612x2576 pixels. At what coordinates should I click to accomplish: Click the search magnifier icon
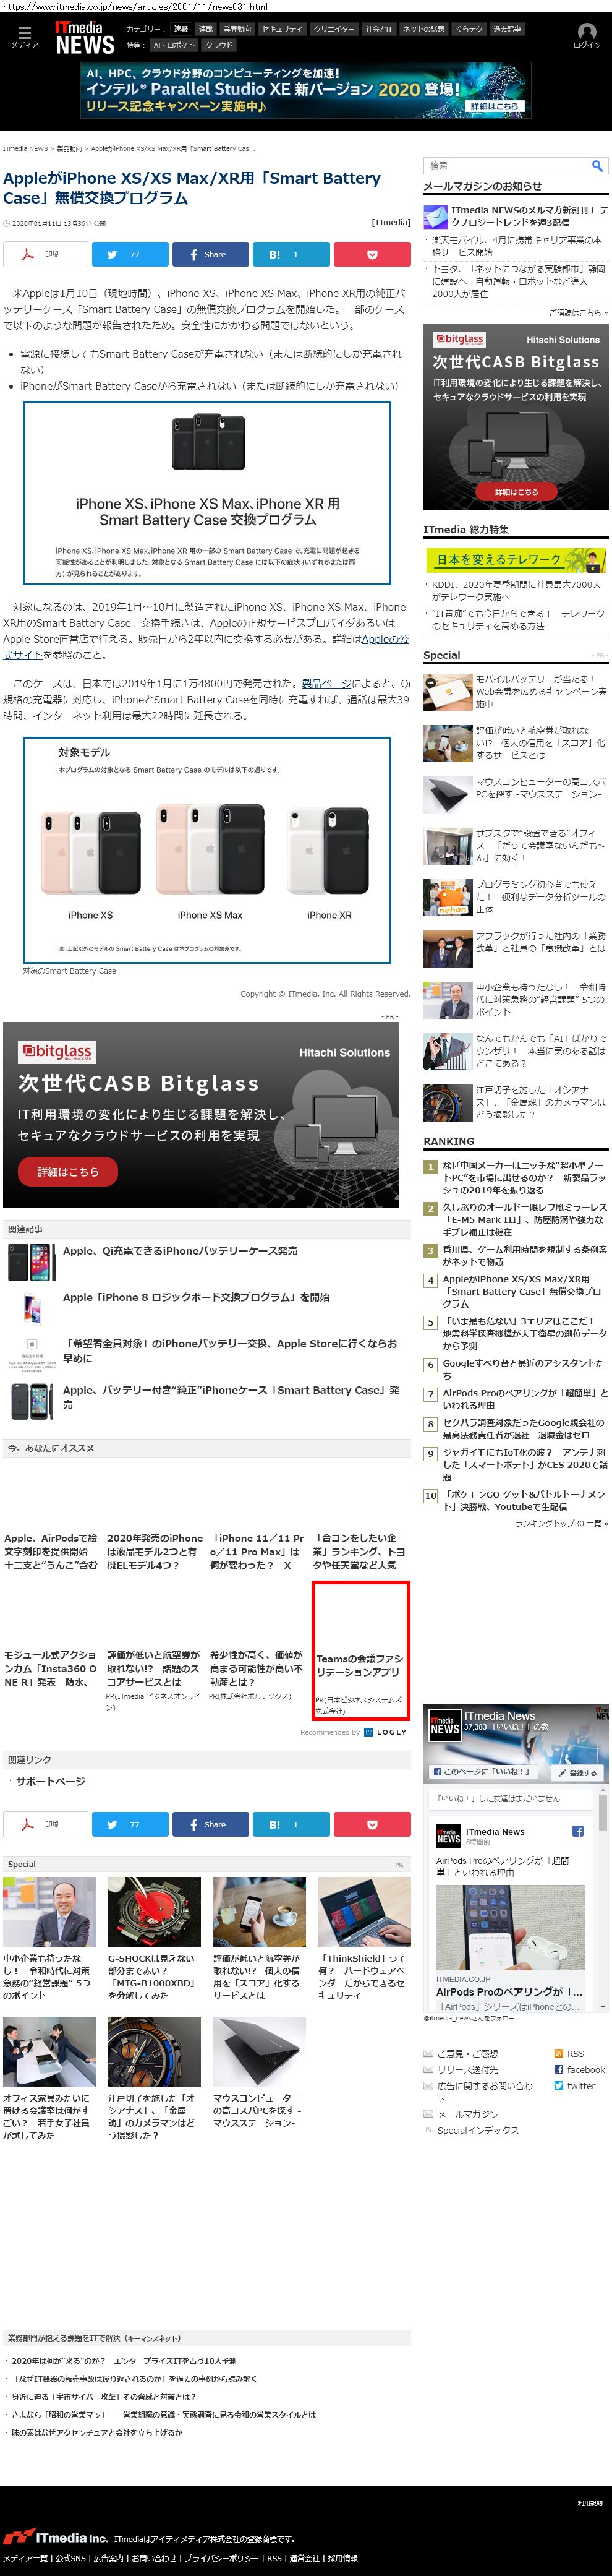(597, 165)
